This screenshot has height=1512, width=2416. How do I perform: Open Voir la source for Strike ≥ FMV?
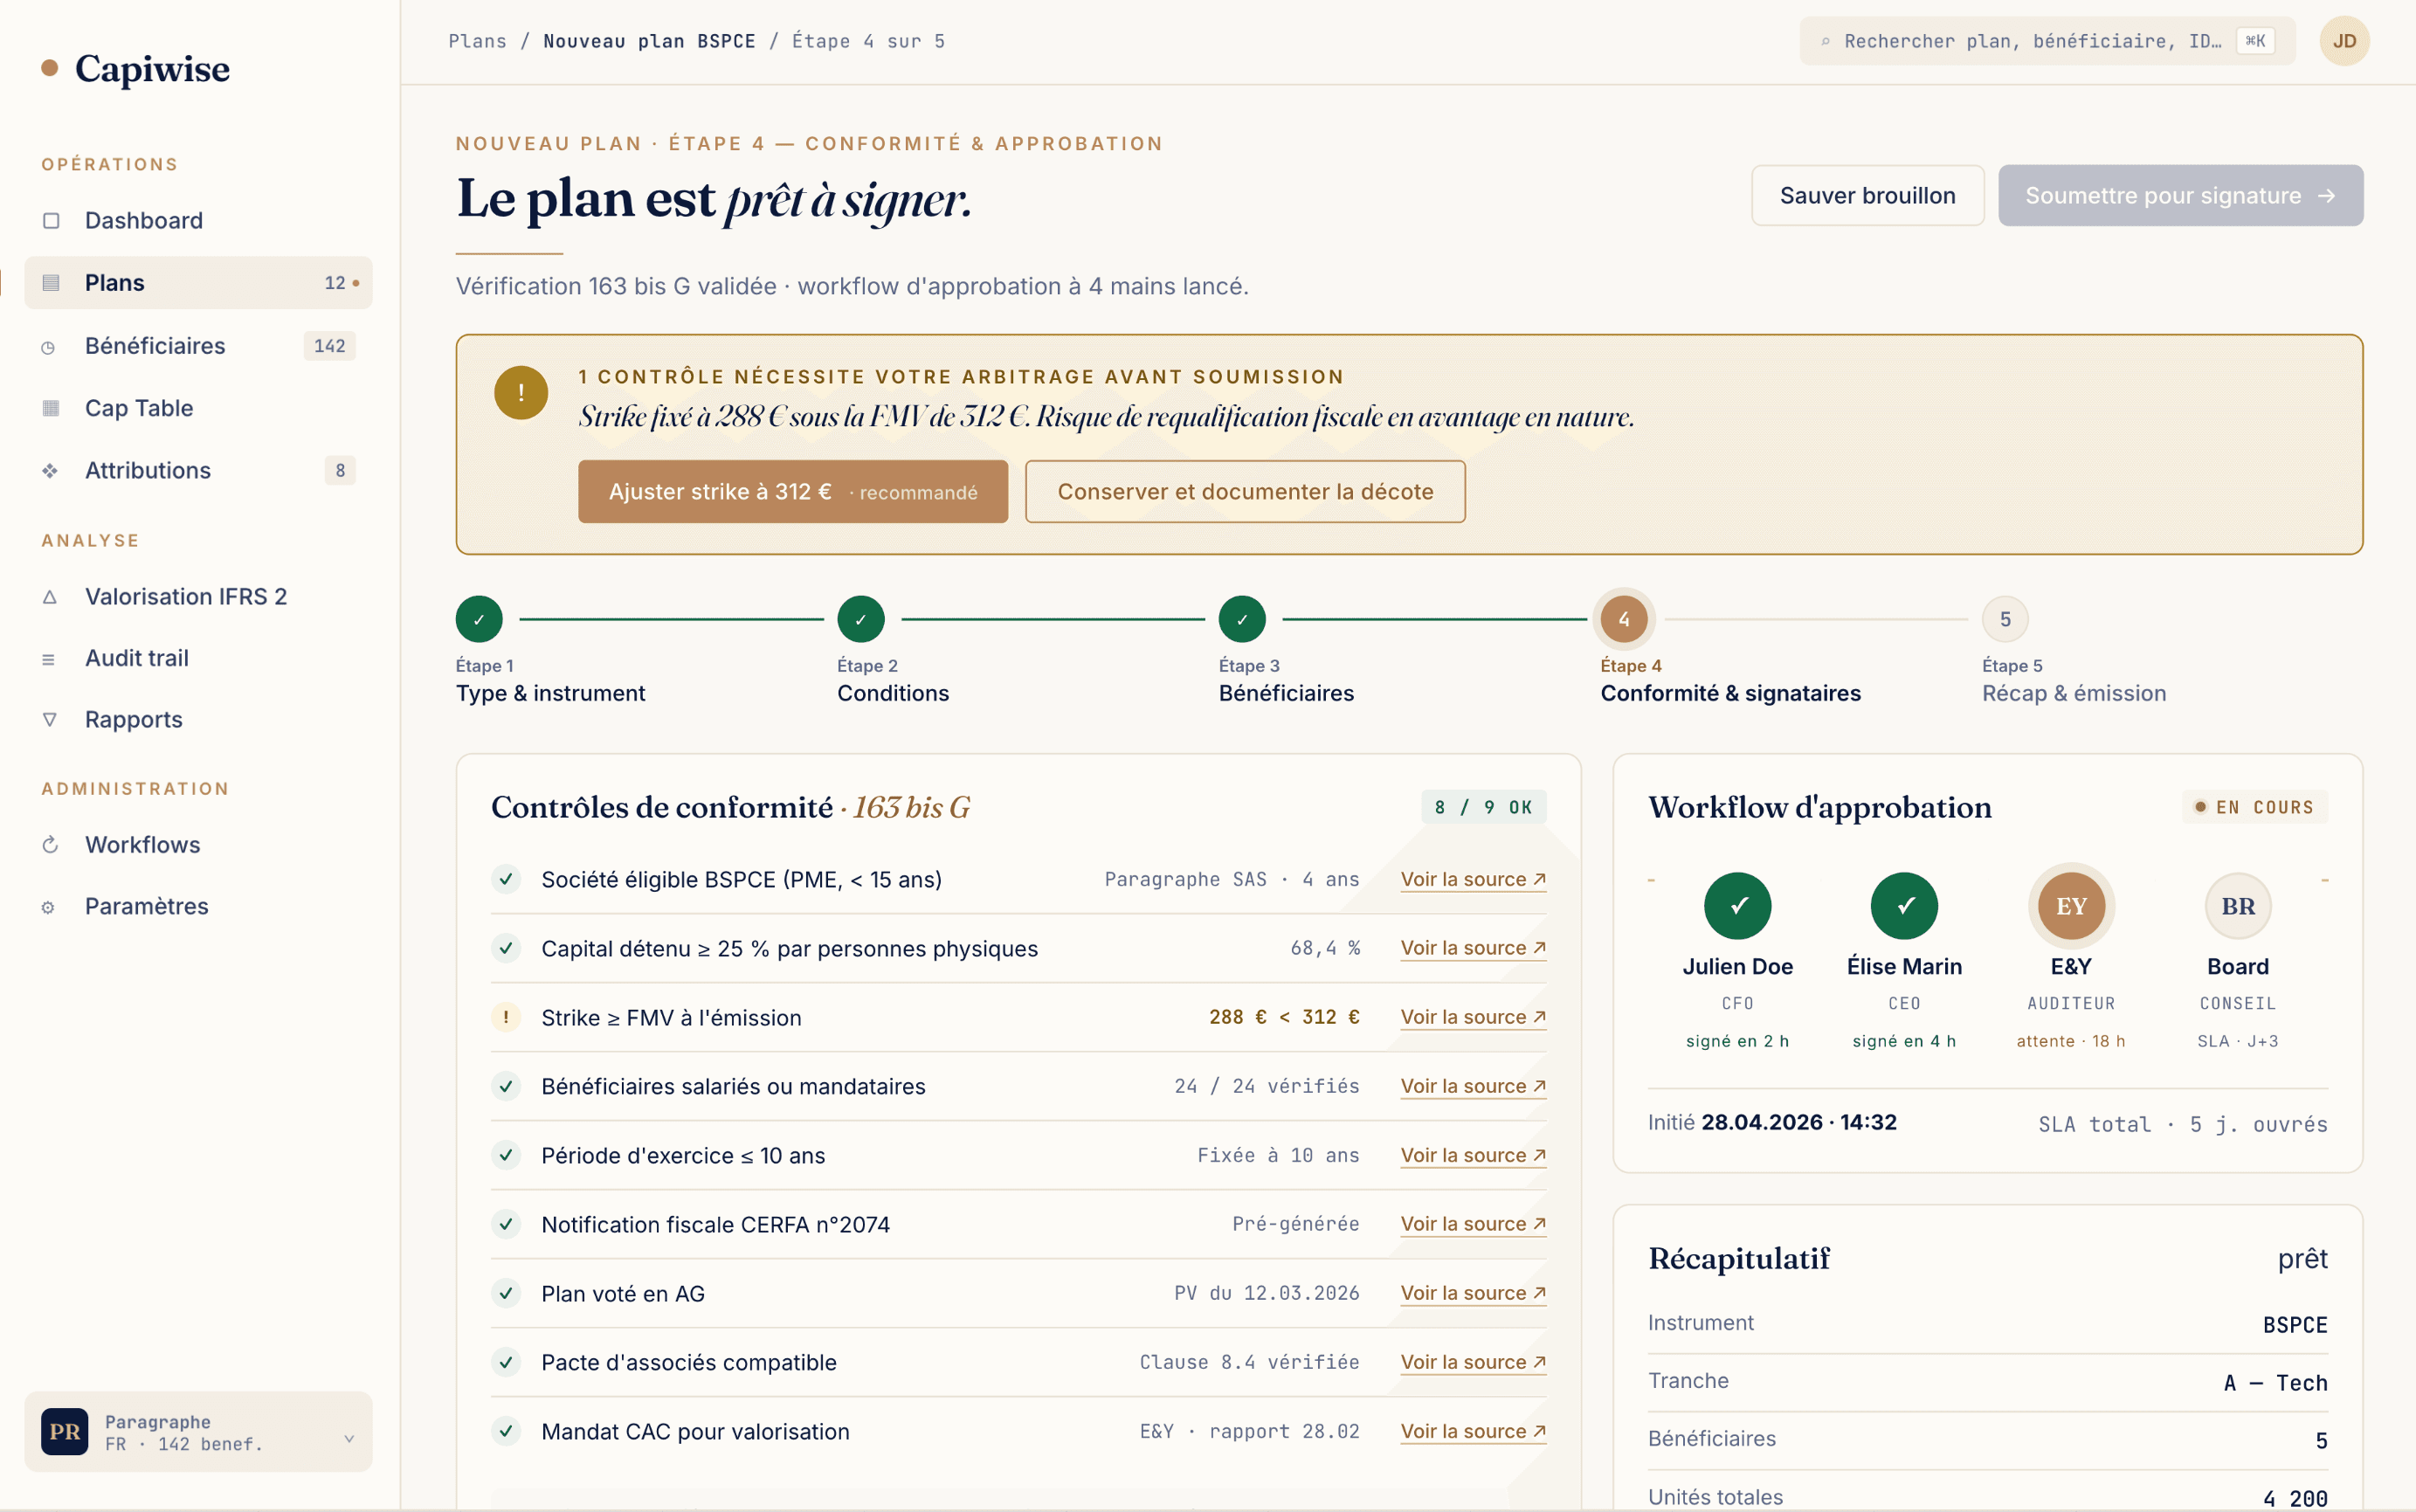(x=1473, y=1017)
